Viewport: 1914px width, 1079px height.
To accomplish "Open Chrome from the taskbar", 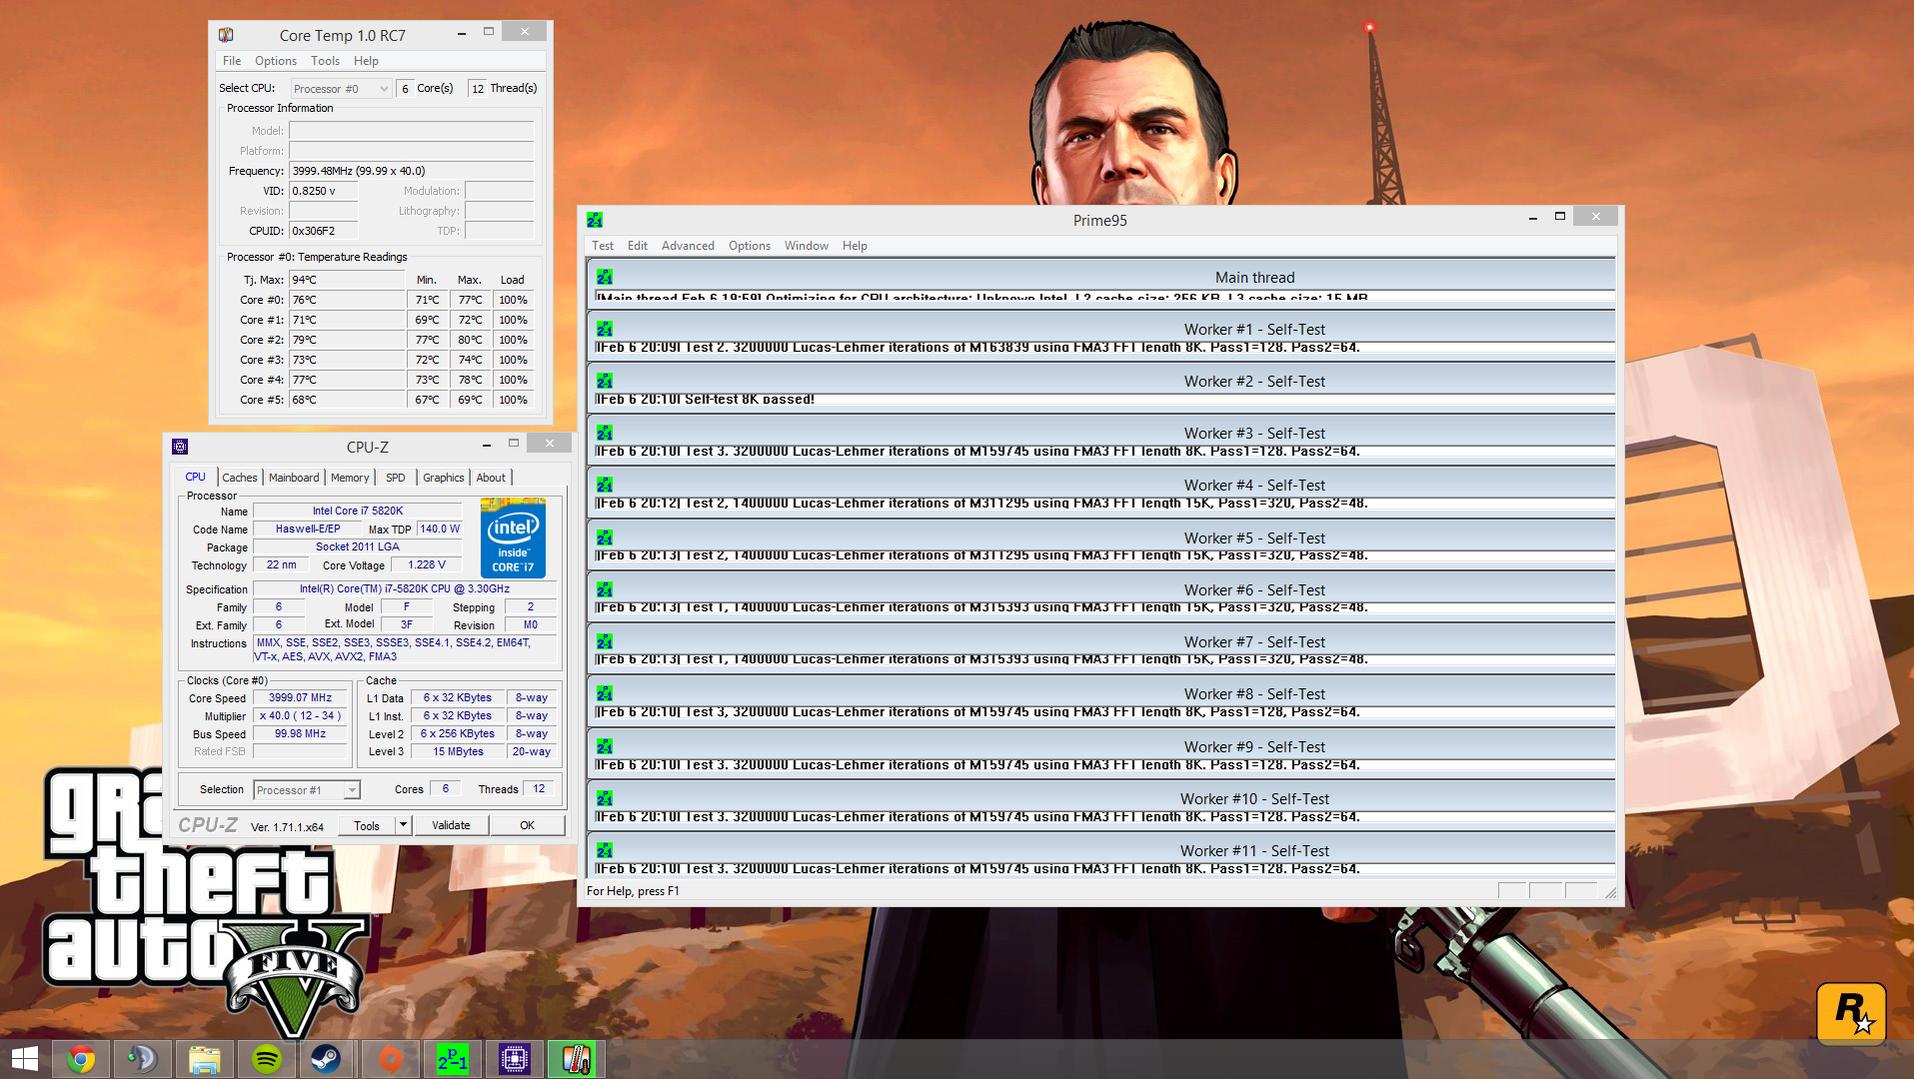I will click(x=81, y=1059).
